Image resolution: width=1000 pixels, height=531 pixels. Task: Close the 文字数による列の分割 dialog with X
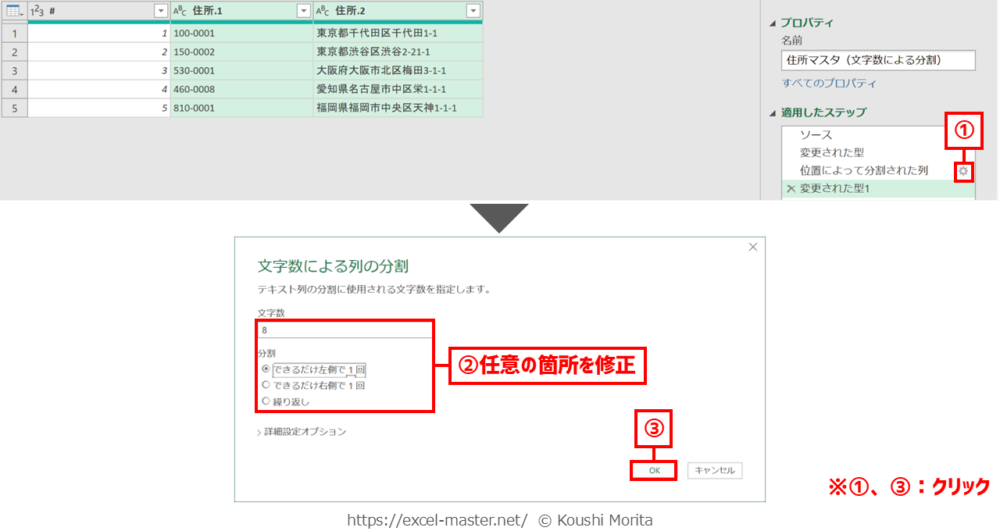752,246
